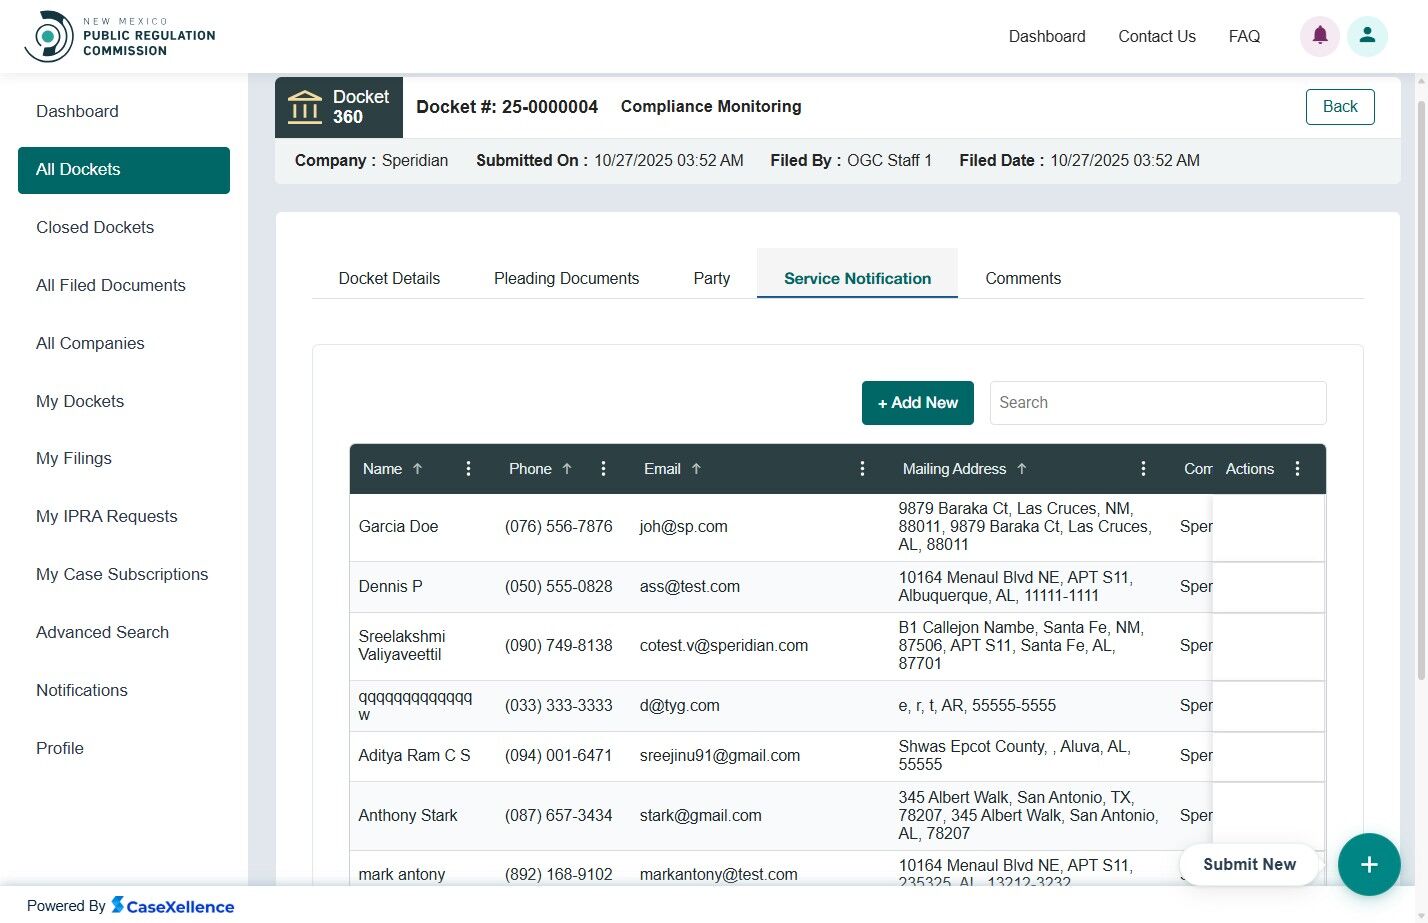The height and width of the screenshot is (923, 1428).
Task: Open All Companies in sidebar
Action: (90, 344)
